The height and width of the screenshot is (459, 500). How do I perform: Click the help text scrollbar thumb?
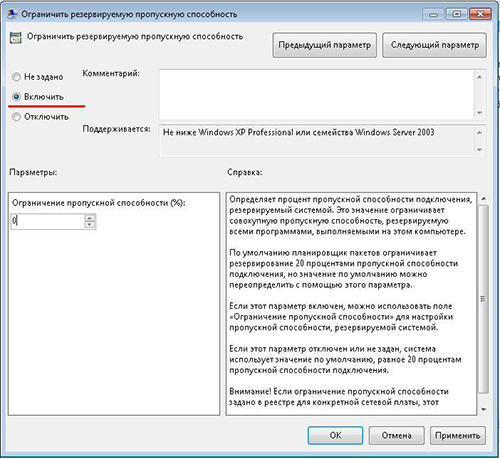pyautogui.click(x=484, y=299)
